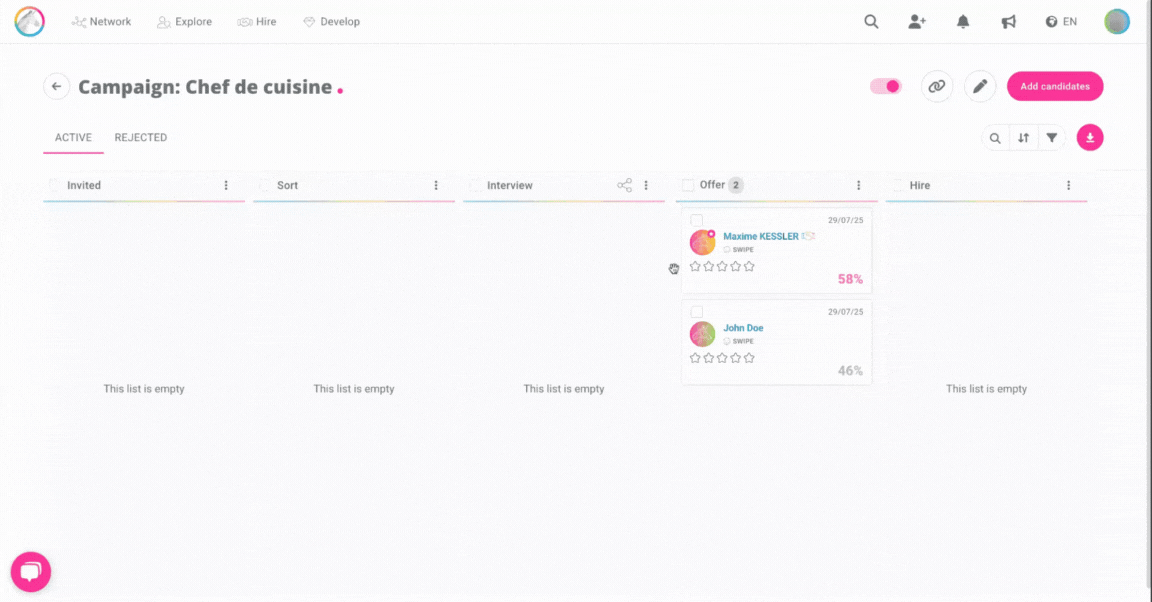The image size is (1152, 602).
Task: Open Offer column three-dot menu
Action: [858, 185]
